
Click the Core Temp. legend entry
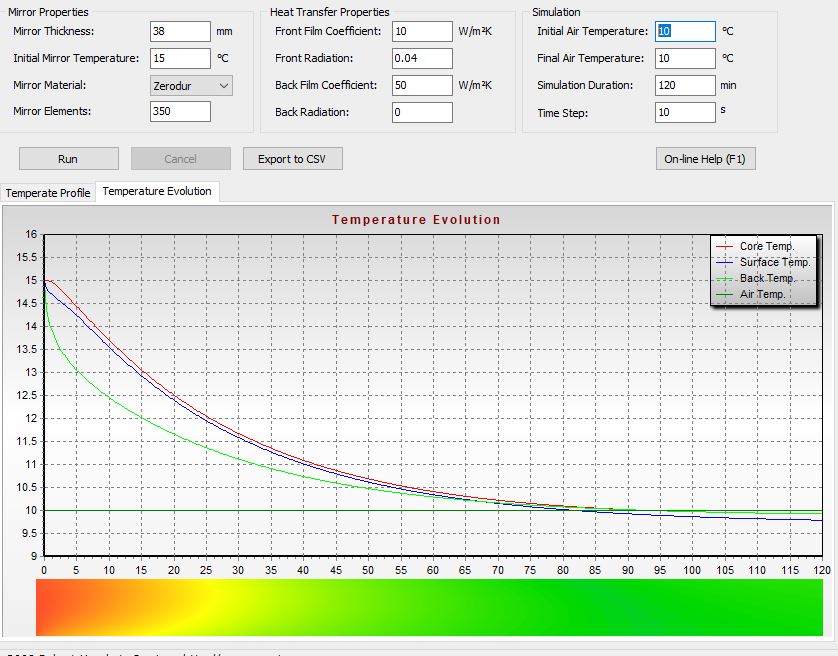[x=766, y=246]
